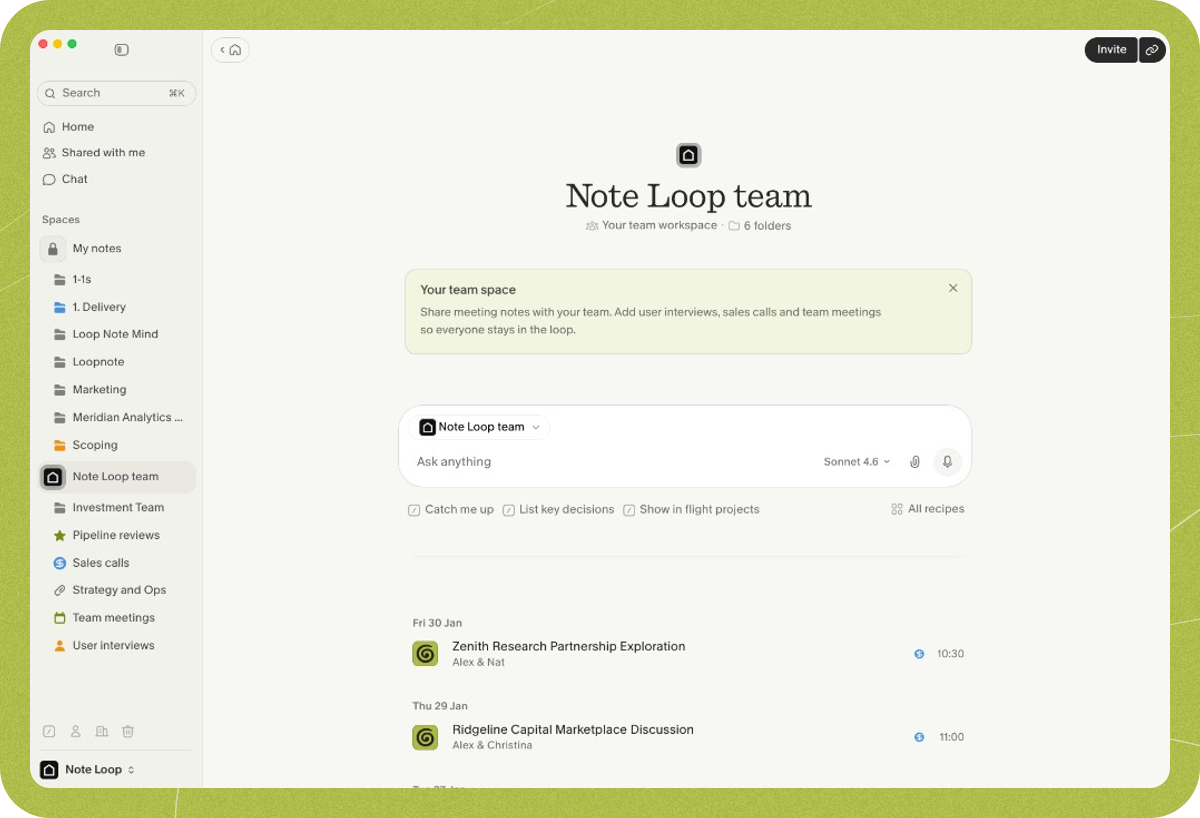Click the spiral icon for Ridgeline Capital note
Screen dimensions: 1200x818
click(425, 737)
